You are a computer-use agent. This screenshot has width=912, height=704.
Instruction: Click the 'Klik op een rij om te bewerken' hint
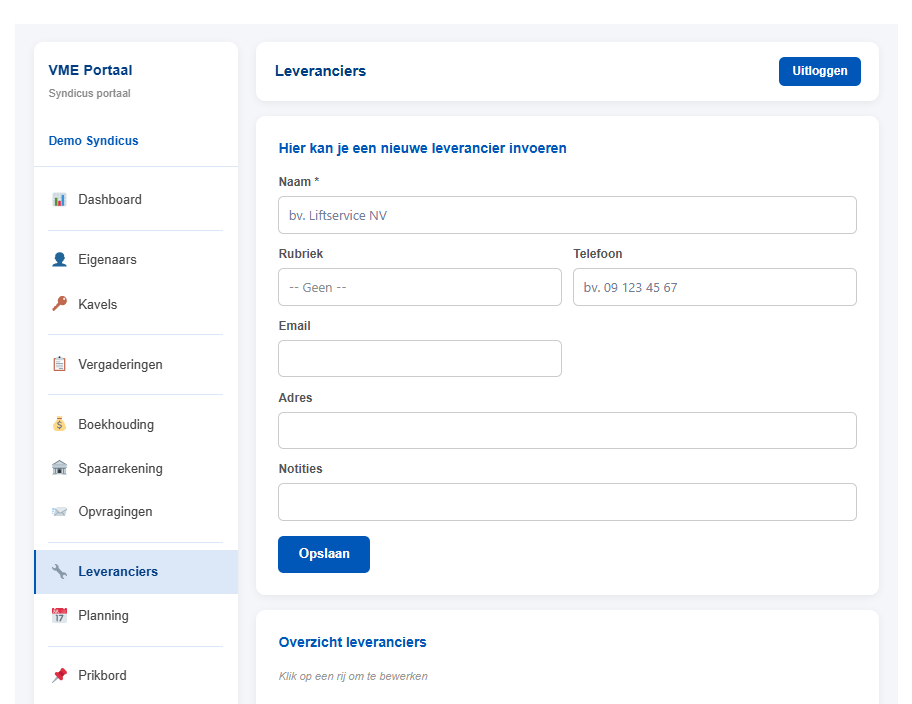click(x=353, y=676)
